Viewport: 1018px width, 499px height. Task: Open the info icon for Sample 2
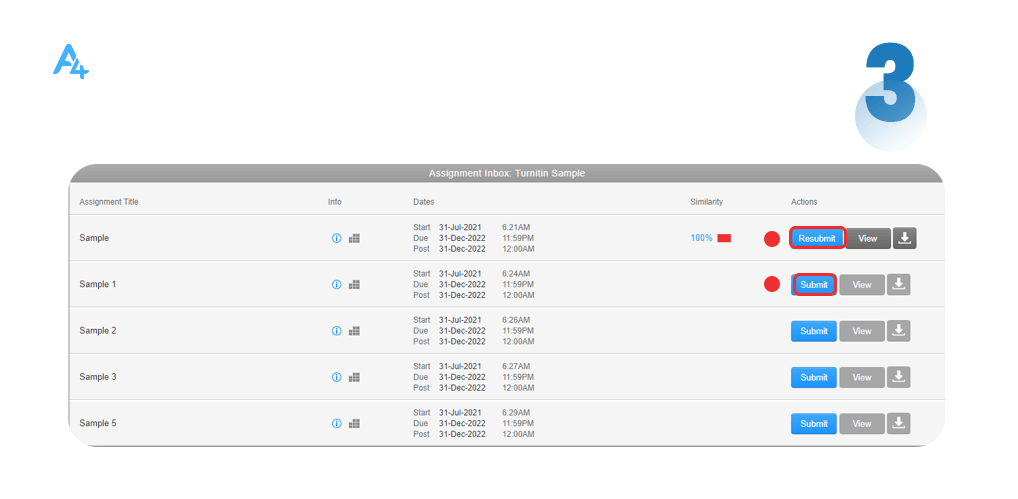pos(336,331)
